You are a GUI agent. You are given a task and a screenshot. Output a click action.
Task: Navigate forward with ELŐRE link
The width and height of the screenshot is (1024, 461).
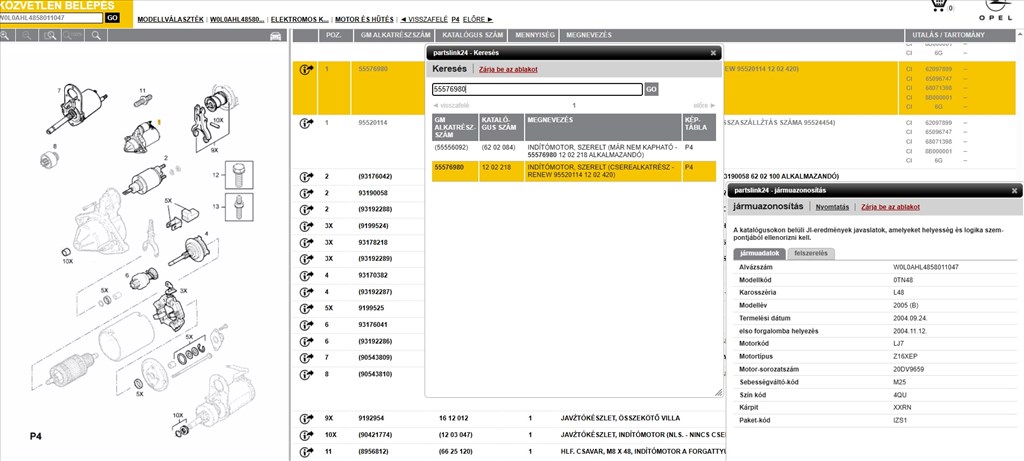478,19
